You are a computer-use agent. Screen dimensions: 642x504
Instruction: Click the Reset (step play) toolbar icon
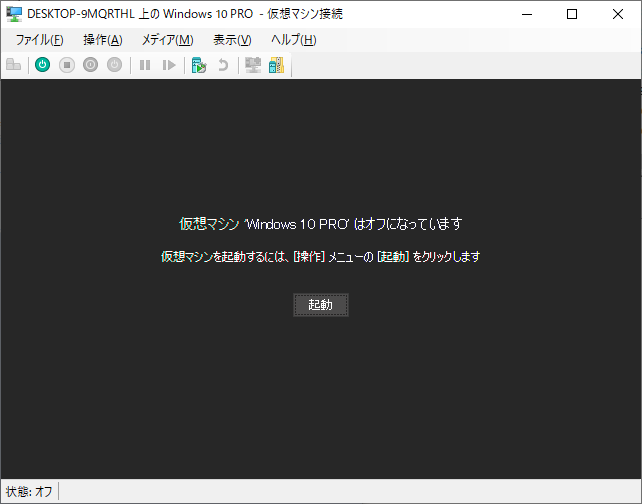pos(169,65)
